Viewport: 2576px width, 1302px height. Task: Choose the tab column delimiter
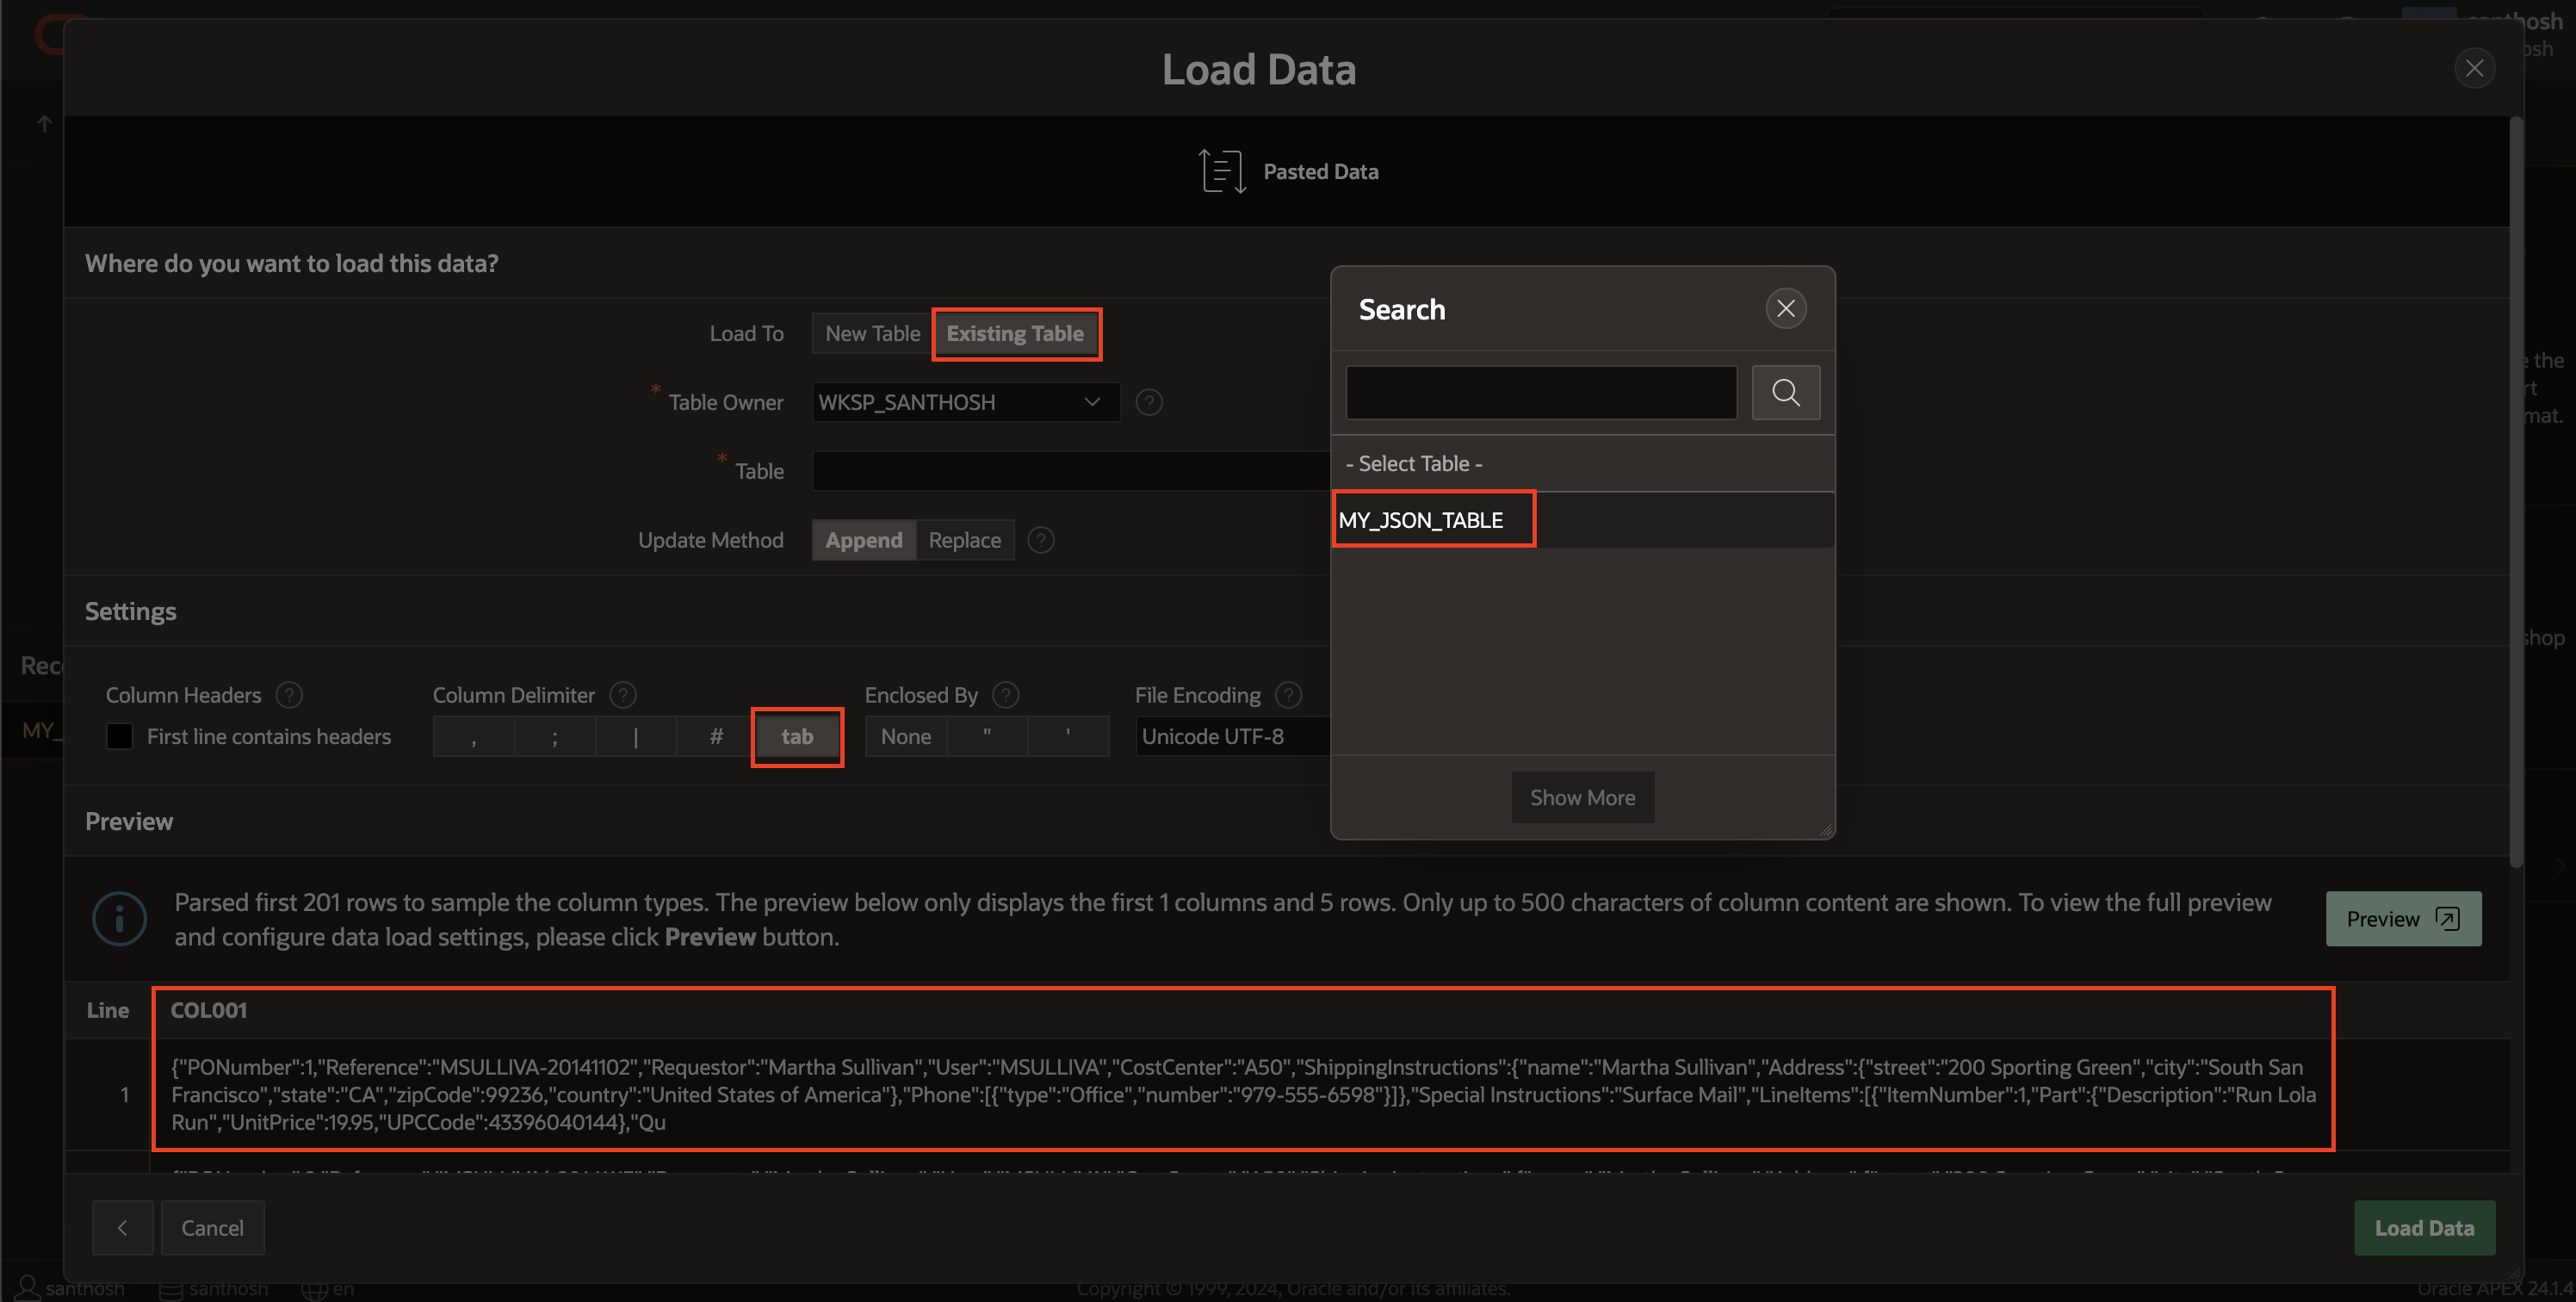(796, 737)
